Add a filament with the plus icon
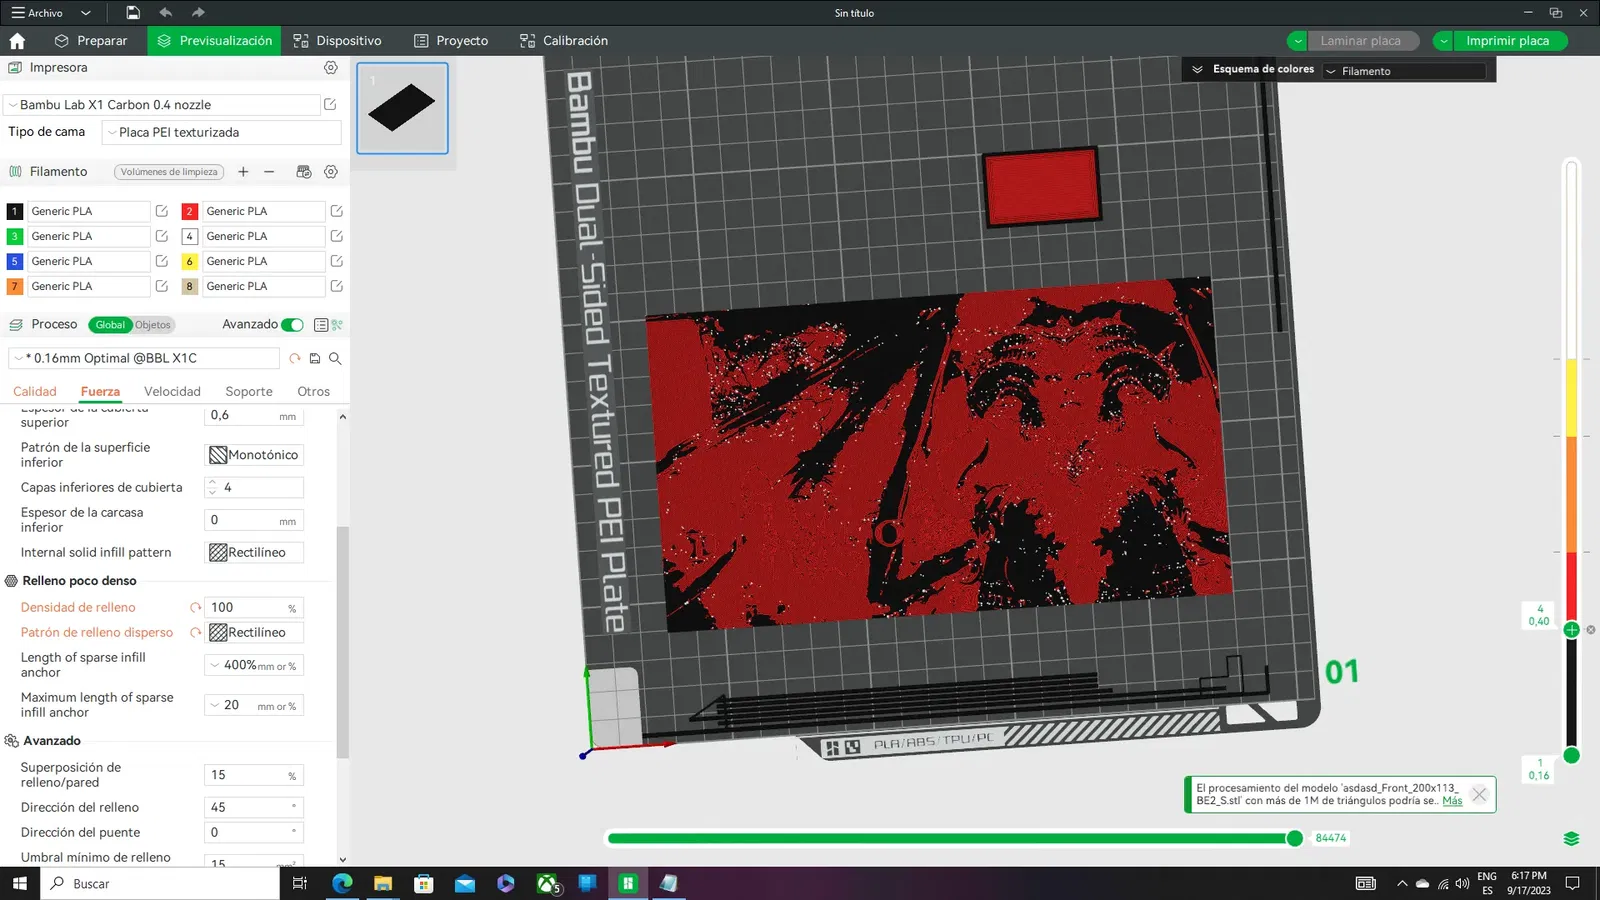This screenshot has width=1600, height=900. tap(243, 172)
